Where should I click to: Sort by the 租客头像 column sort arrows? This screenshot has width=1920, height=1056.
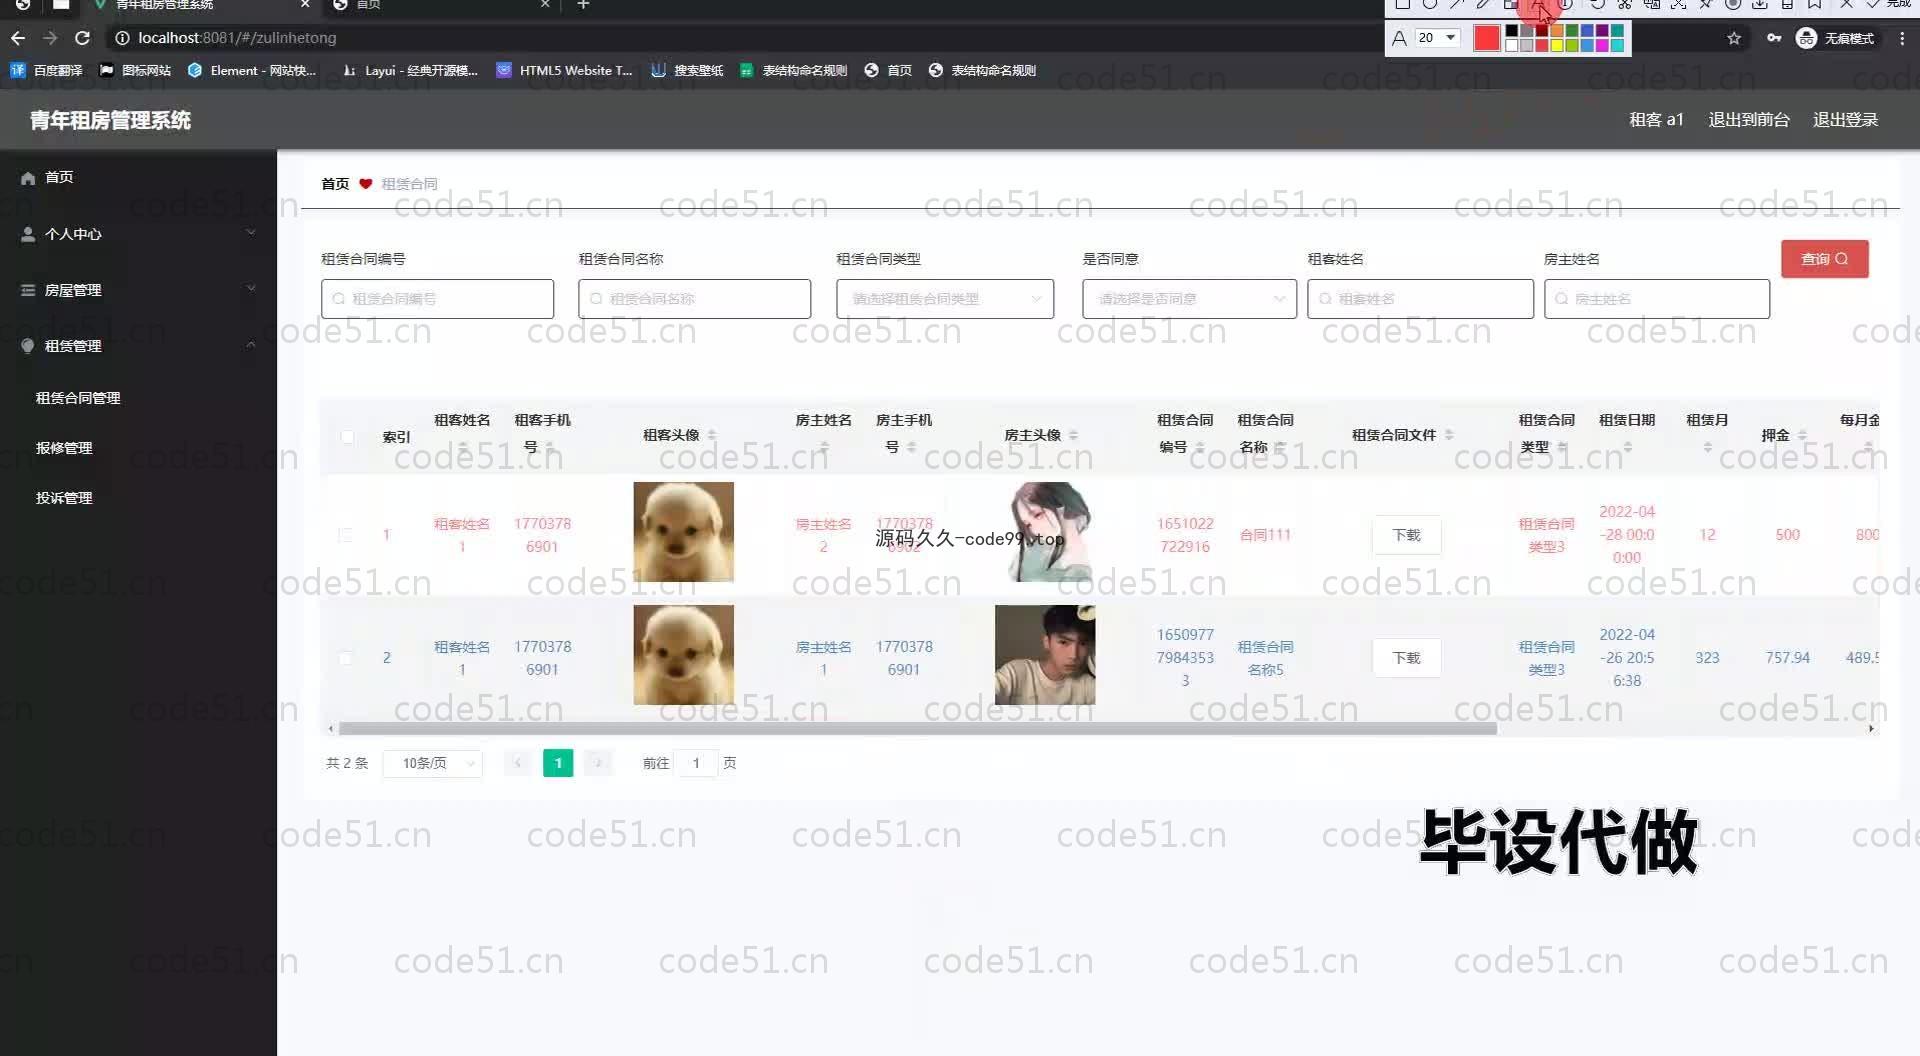(712, 435)
